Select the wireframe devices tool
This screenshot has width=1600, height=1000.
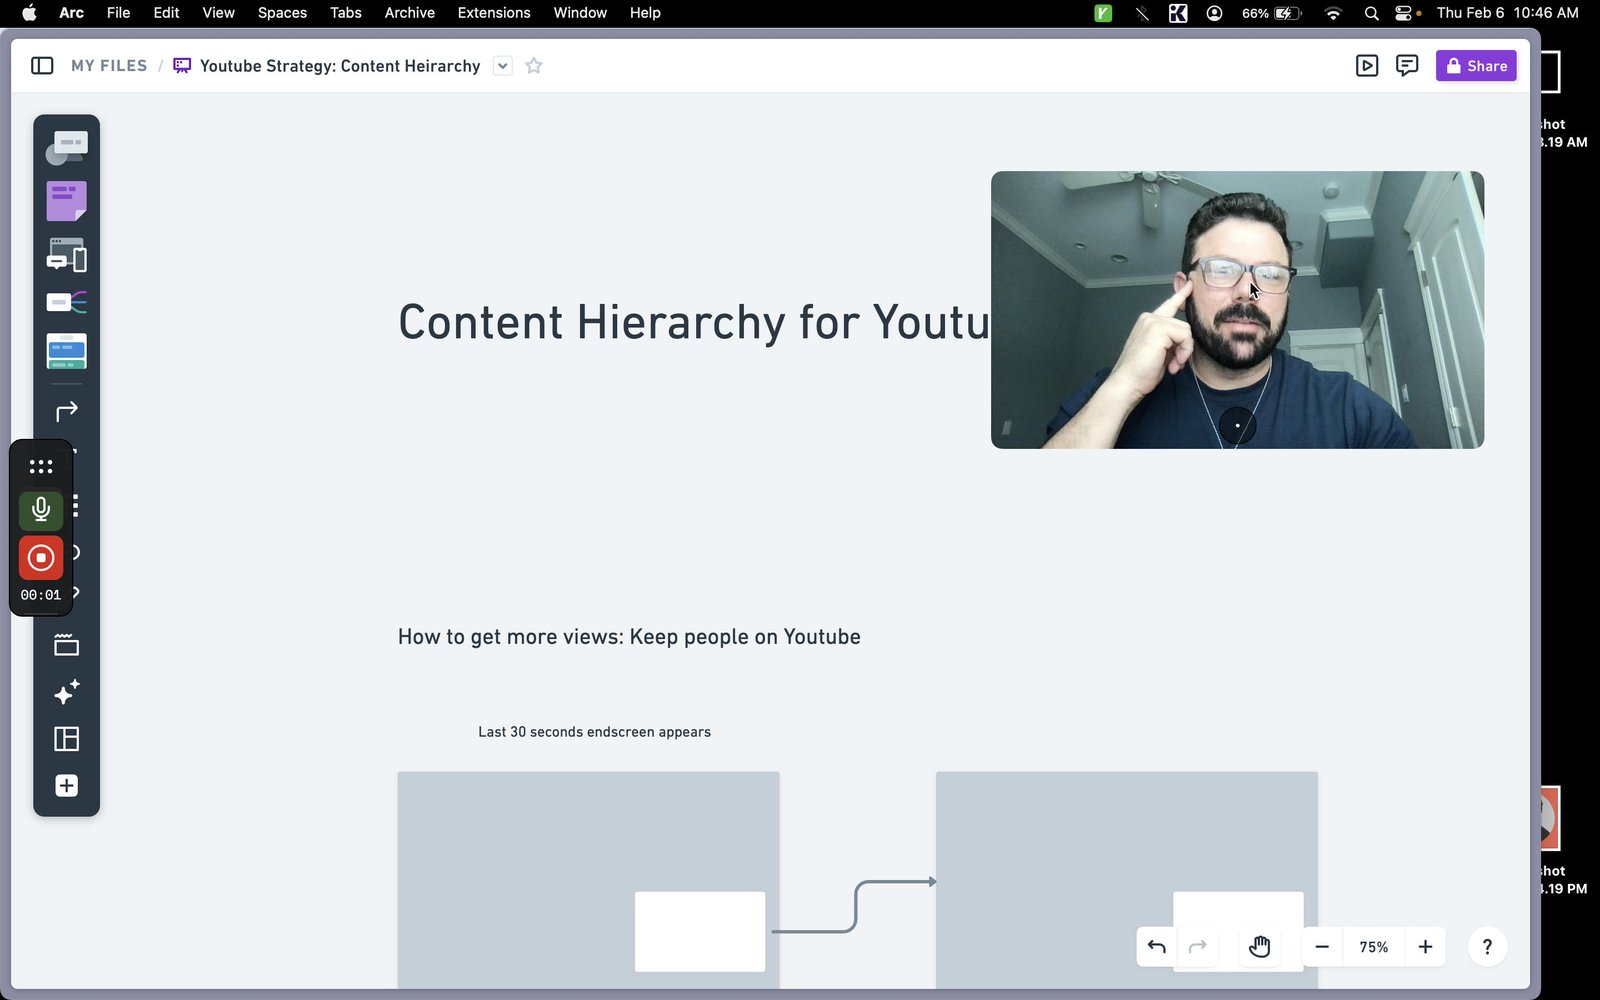point(66,255)
